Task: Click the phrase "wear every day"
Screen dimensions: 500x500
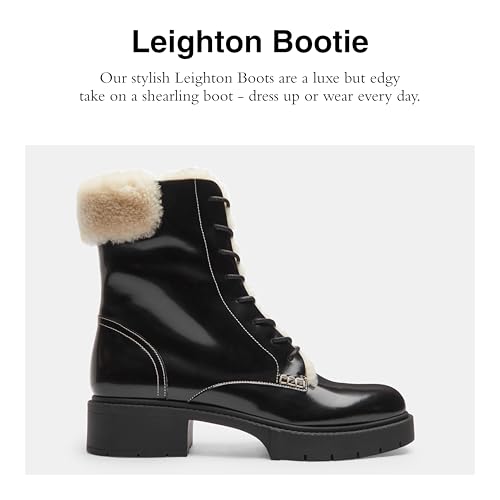Action: (x=371, y=97)
